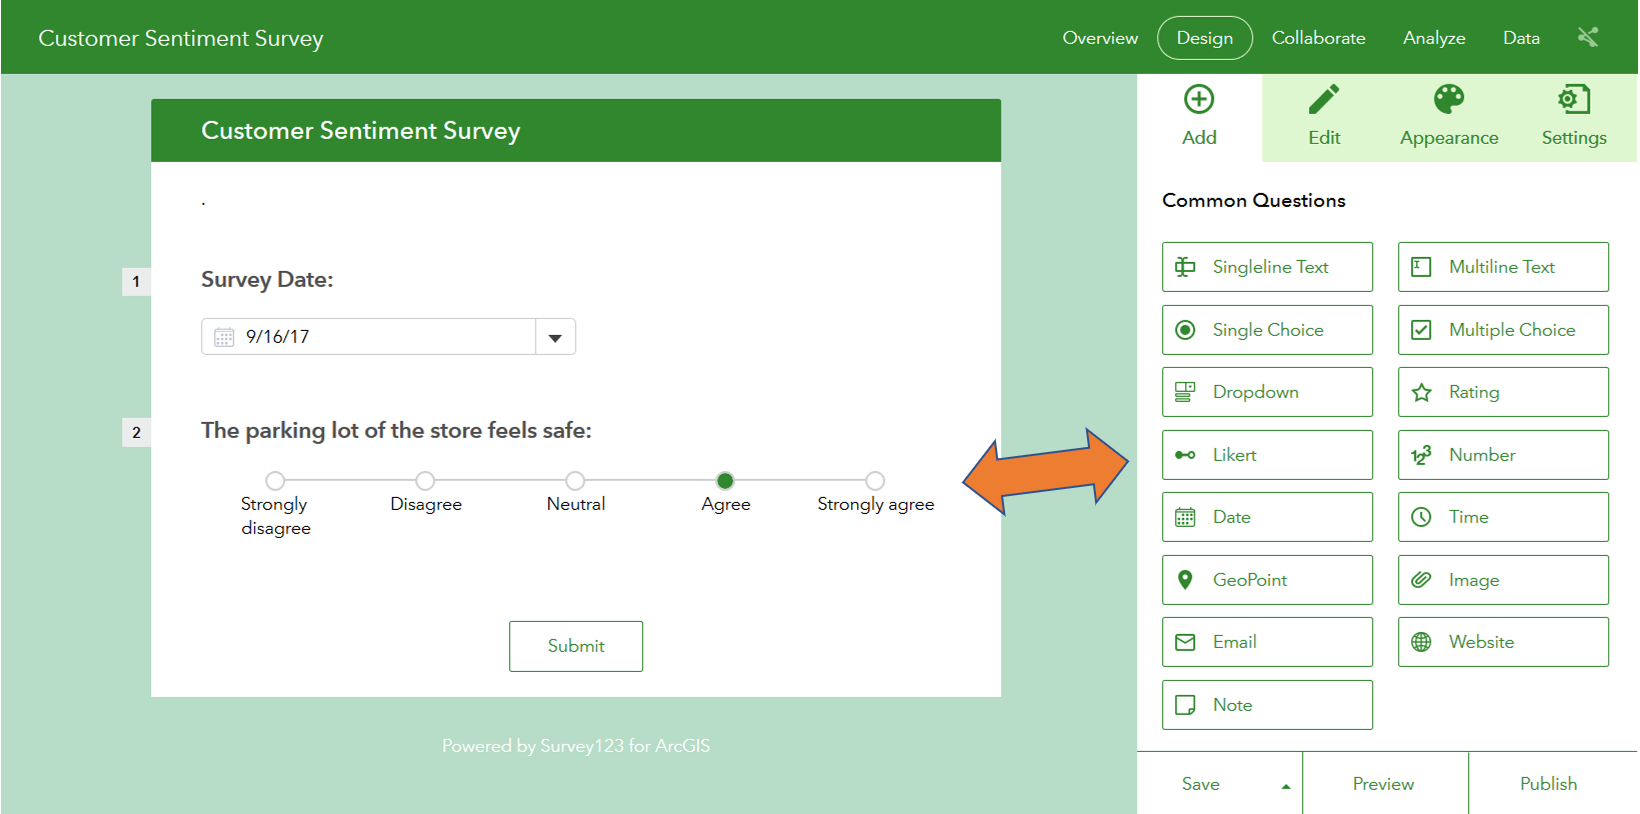1640x814 pixels.
Task: Preview the survey form
Action: coord(1383,784)
